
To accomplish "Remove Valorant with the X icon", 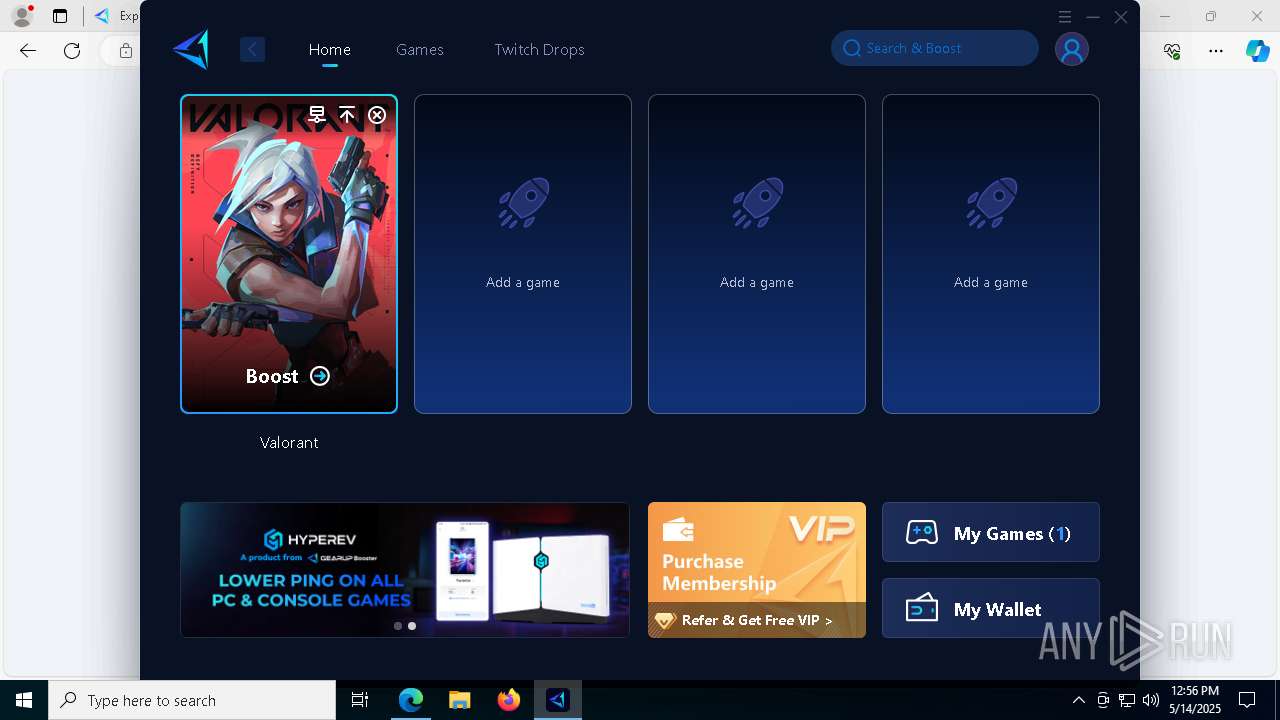I will pos(377,115).
